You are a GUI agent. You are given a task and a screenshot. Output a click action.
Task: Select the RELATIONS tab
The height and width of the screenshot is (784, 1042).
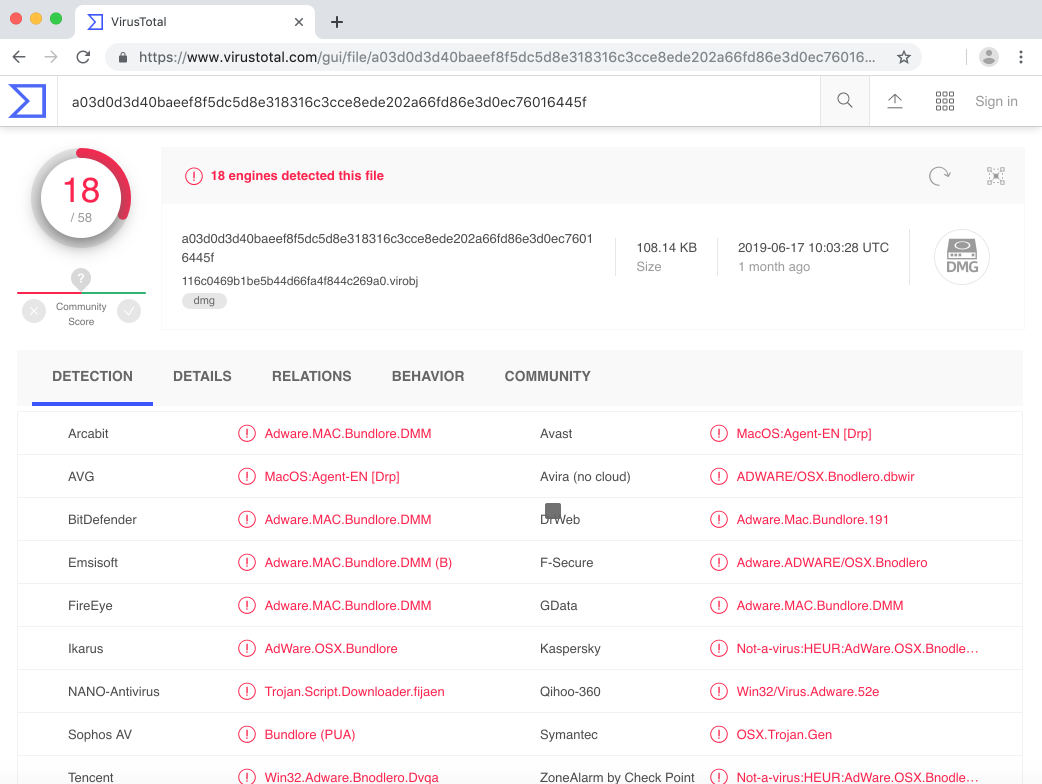point(311,376)
